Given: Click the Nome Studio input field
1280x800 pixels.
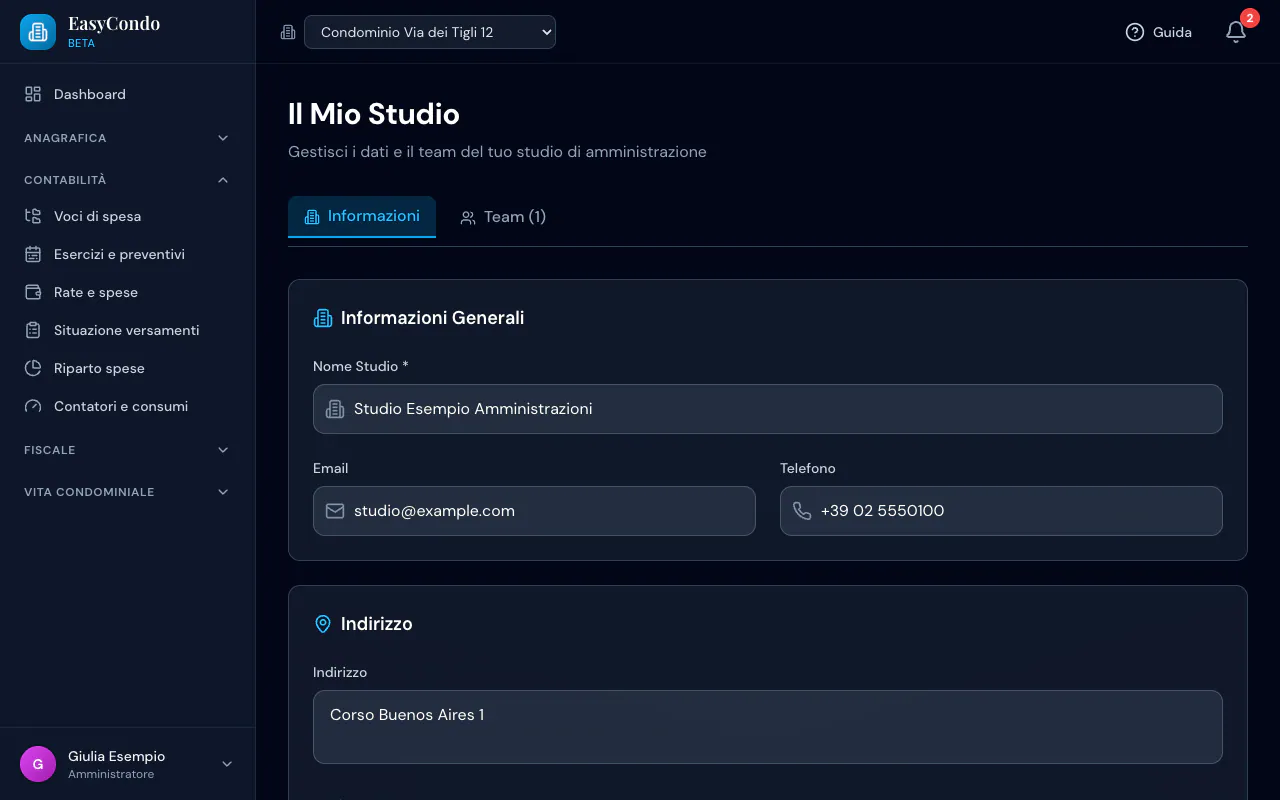Looking at the screenshot, I should pyautogui.click(x=768, y=409).
